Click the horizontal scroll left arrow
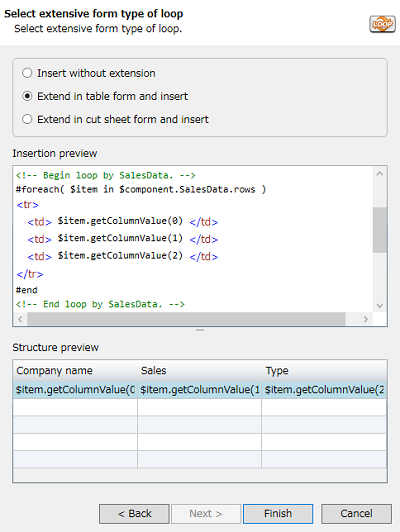This screenshot has width=400, height=532. click(x=20, y=319)
